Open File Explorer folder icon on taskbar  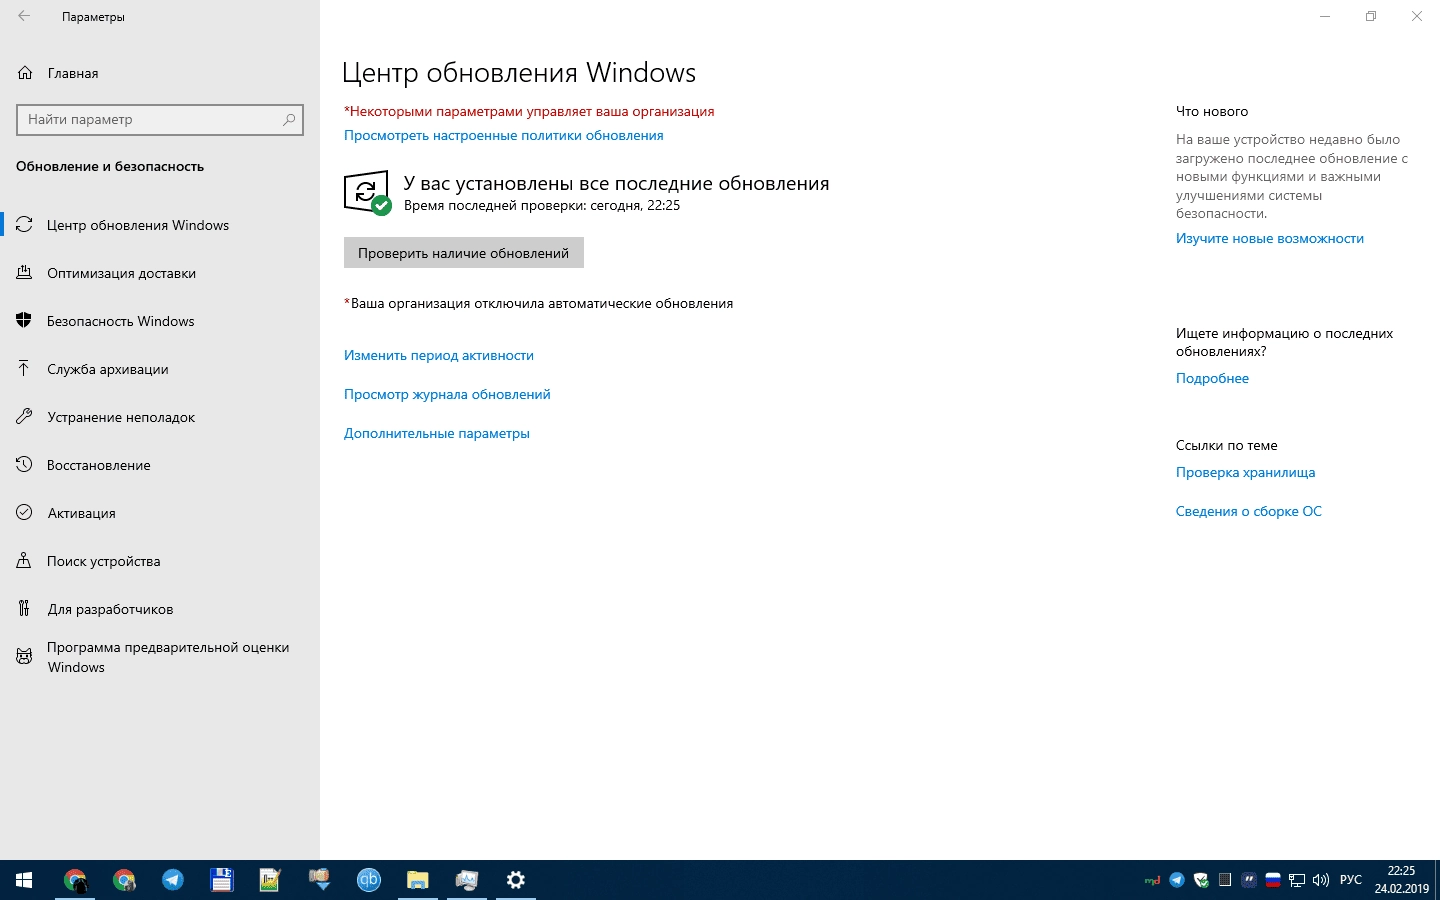click(x=417, y=880)
